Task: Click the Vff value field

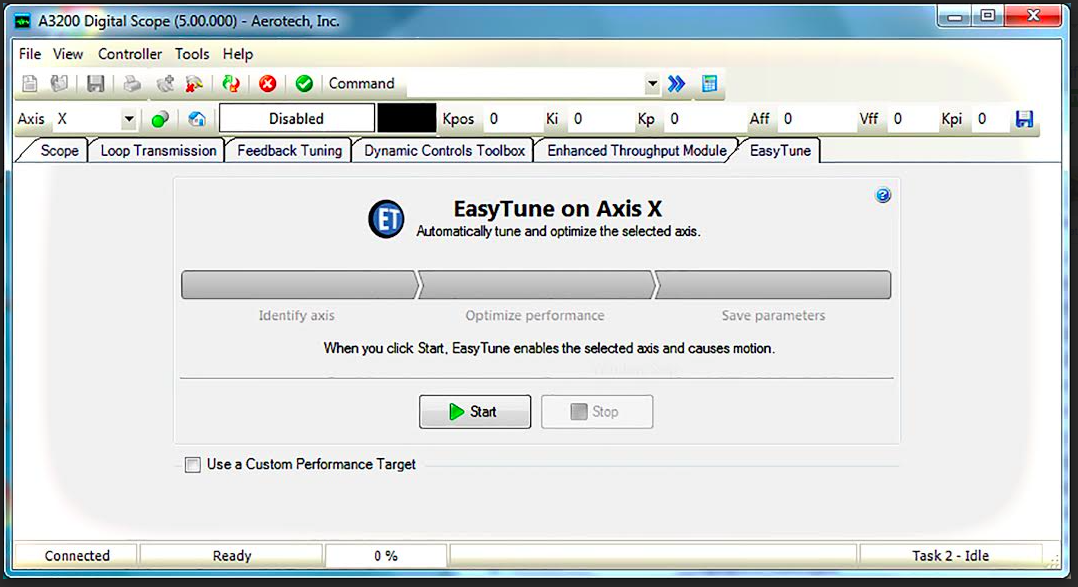Action: point(911,119)
